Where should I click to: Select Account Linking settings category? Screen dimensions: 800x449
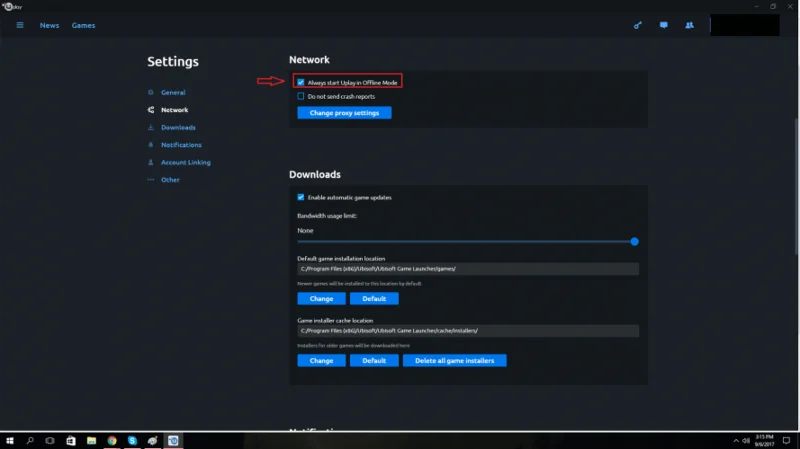186,162
